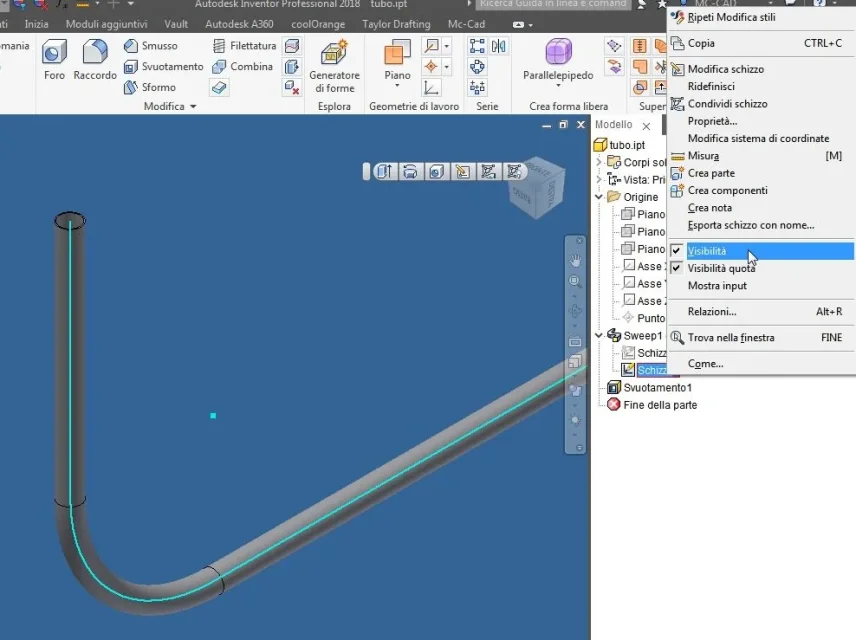
Task: Click the Combina tool icon
Action: click(219, 67)
